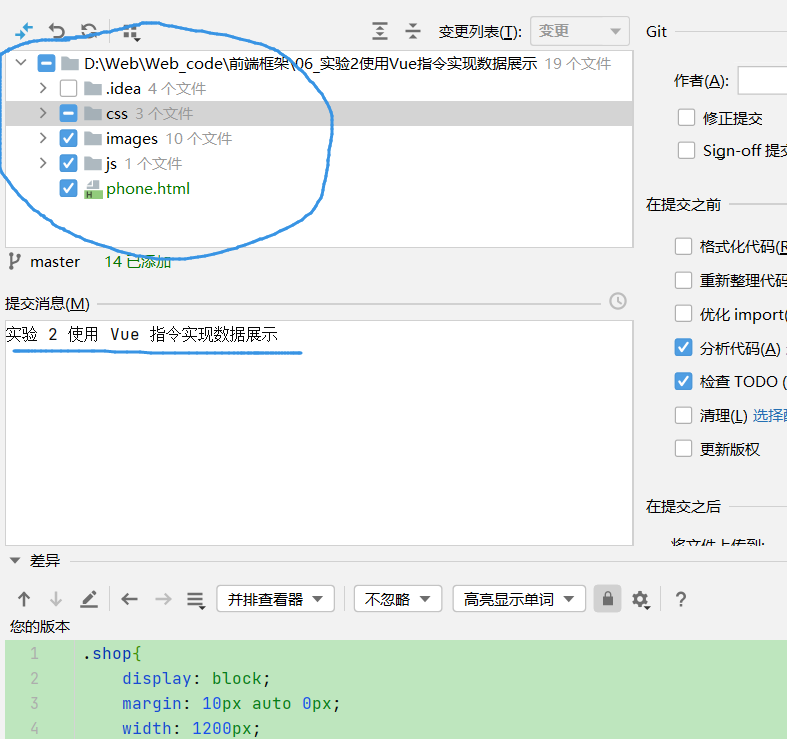787x739 pixels.
Task: Click the refresh changes icon
Action: click(89, 32)
